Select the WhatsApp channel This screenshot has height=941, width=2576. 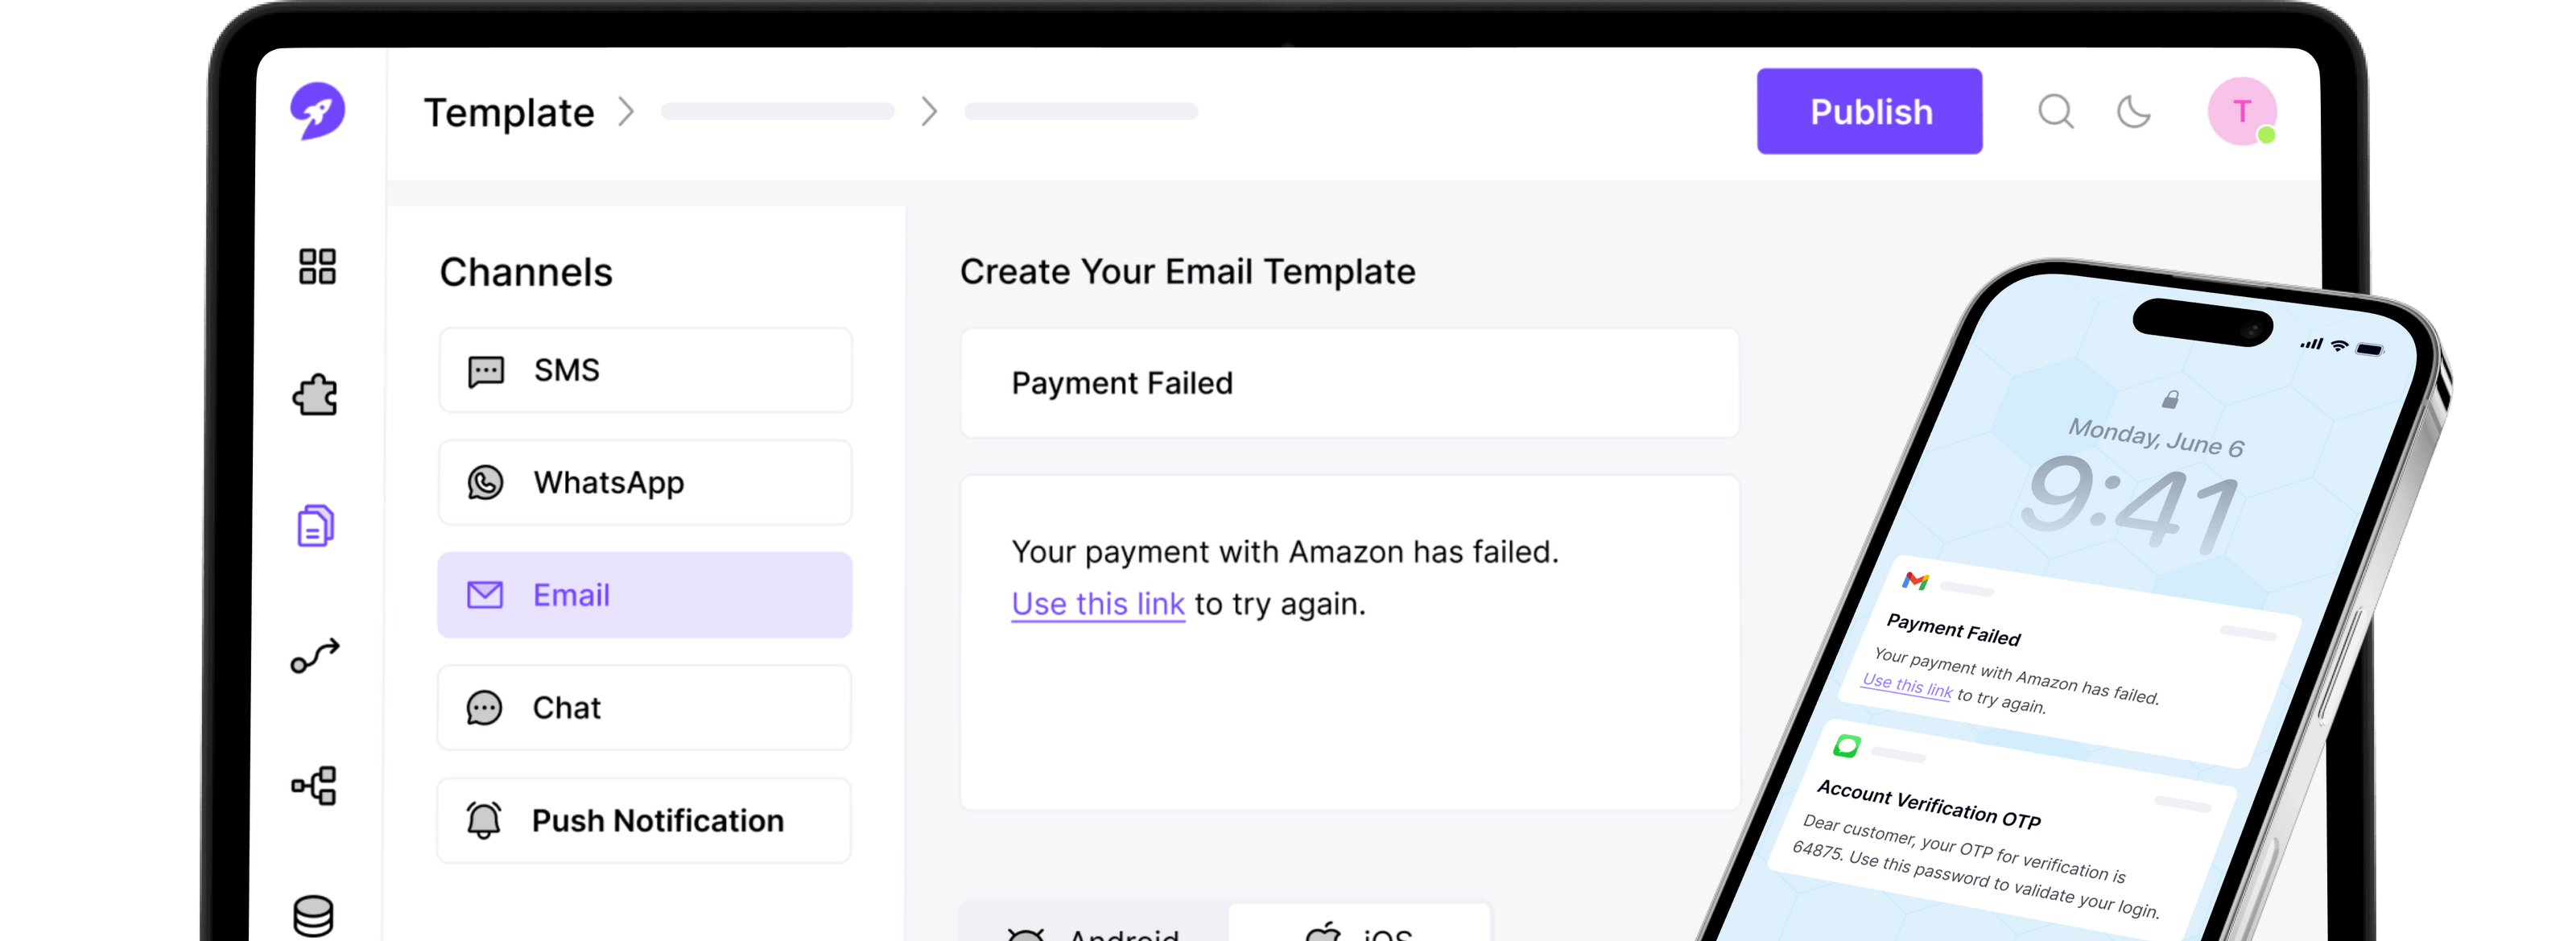point(645,483)
